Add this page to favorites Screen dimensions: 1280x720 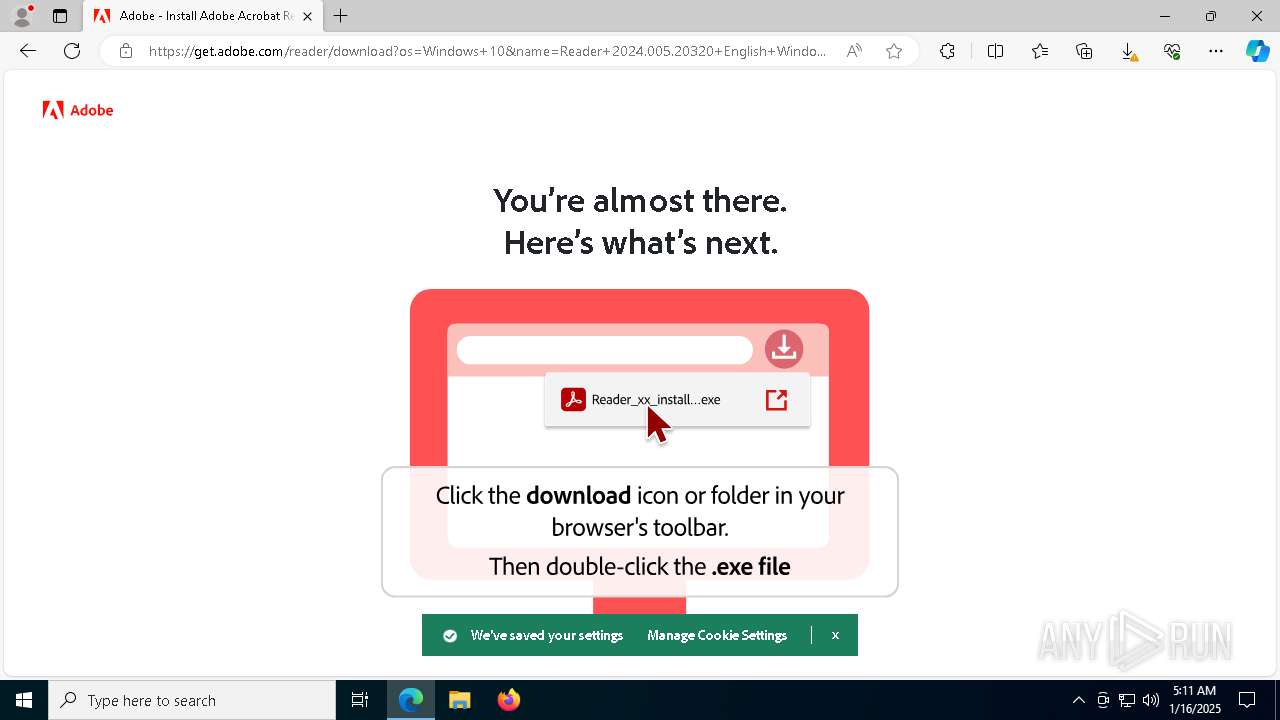[894, 51]
